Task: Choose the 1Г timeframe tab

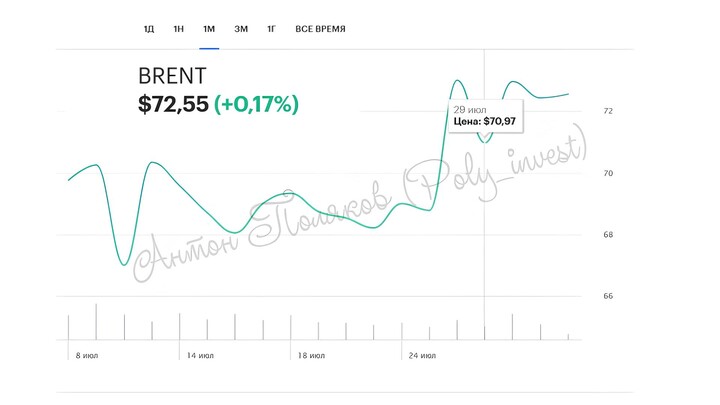Action: pyautogui.click(x=271, y=29)
